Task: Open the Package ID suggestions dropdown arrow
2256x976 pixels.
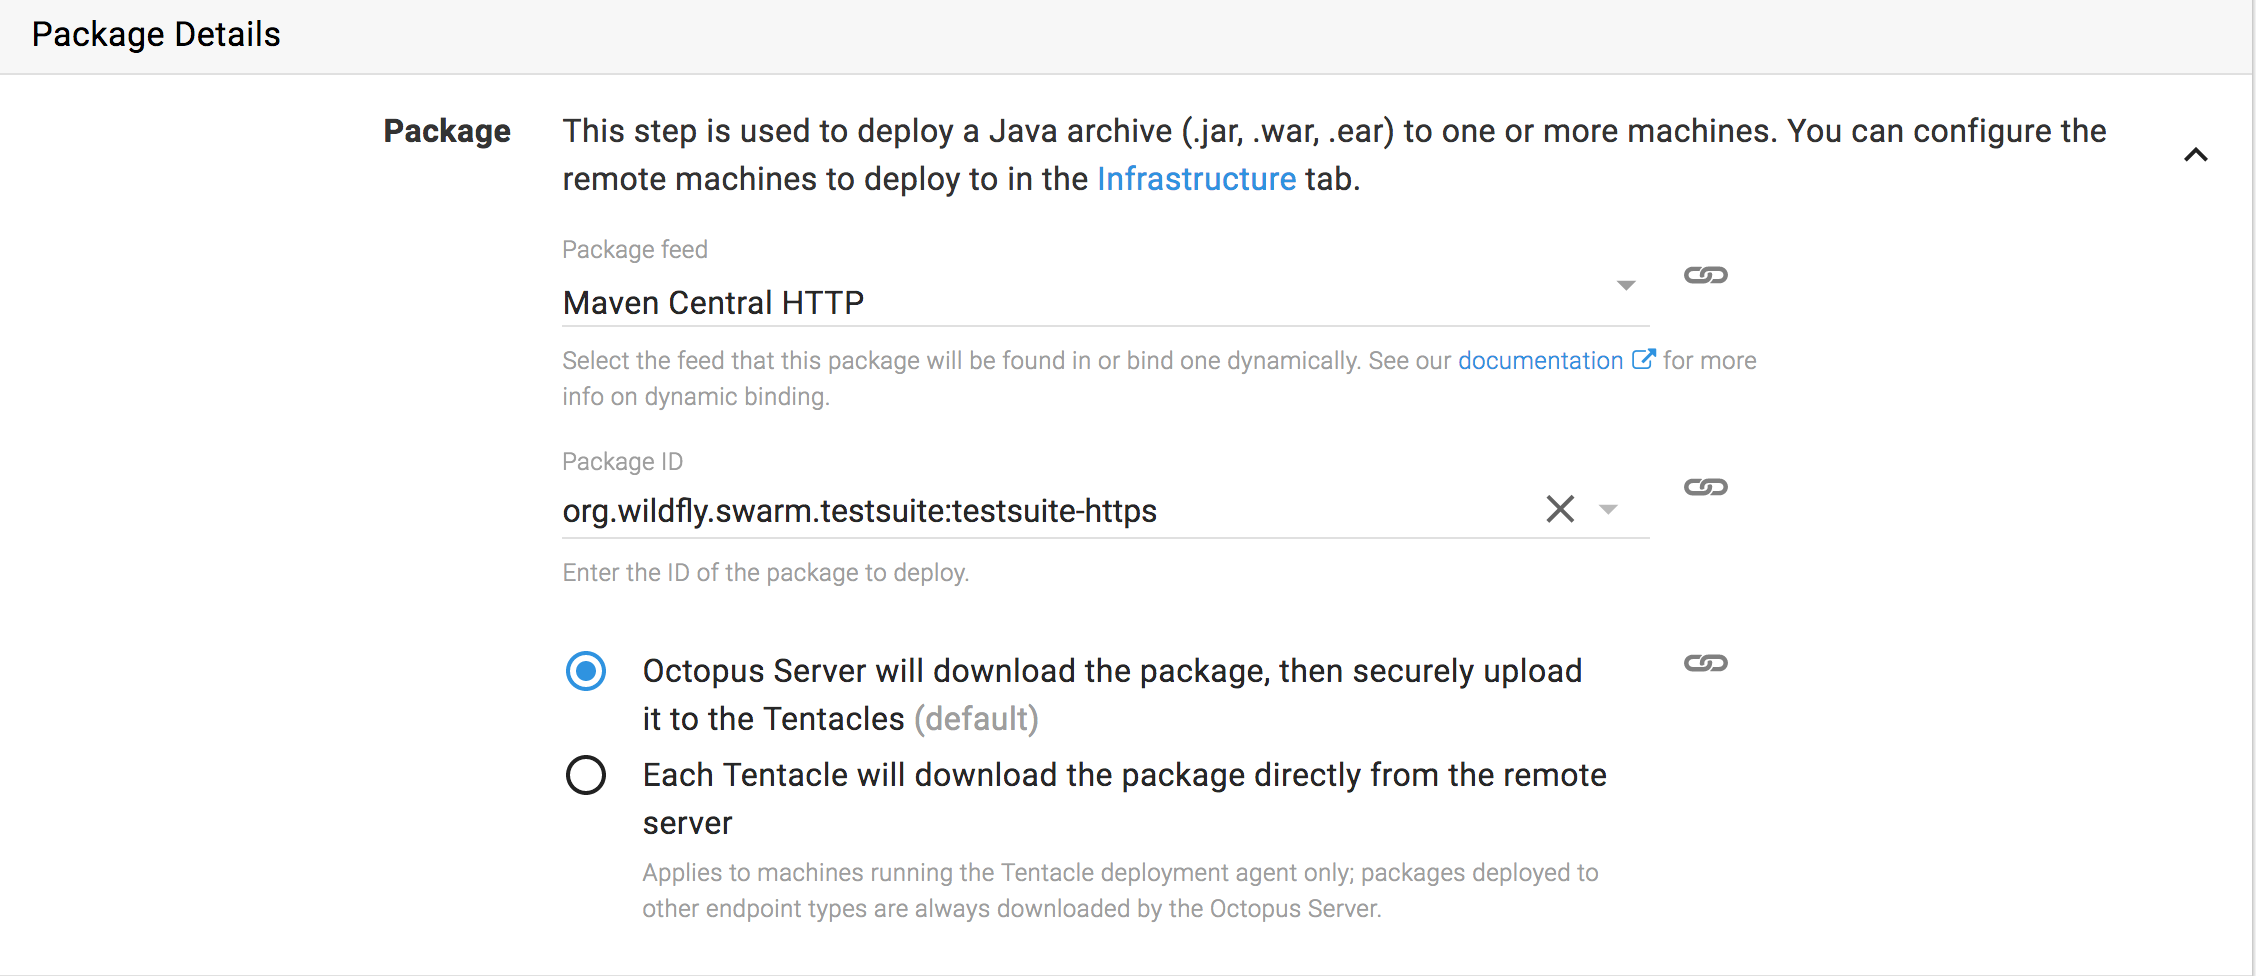Action: [1608, 510]
